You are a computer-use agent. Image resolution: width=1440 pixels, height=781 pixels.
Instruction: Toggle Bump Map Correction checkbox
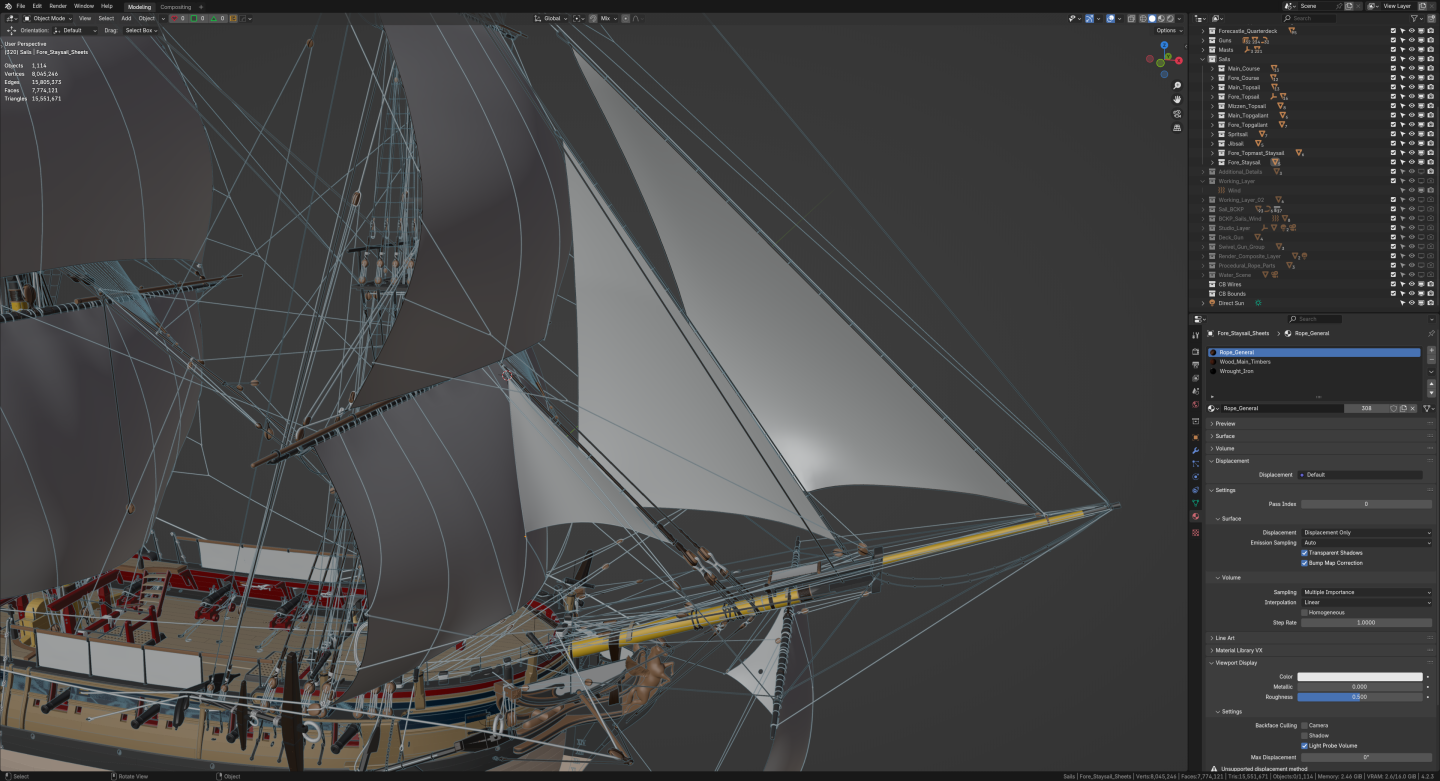(1304, 562)
